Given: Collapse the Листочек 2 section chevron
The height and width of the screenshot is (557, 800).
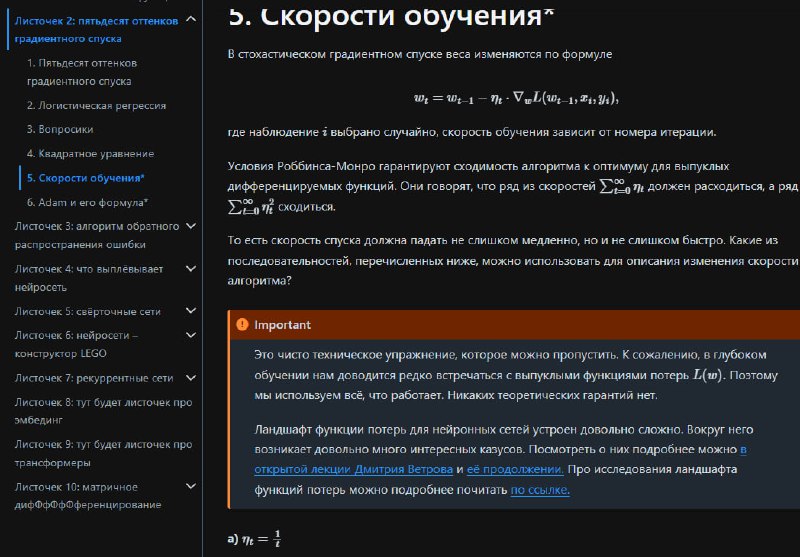Looking at the screenshot, I should 191,20.
